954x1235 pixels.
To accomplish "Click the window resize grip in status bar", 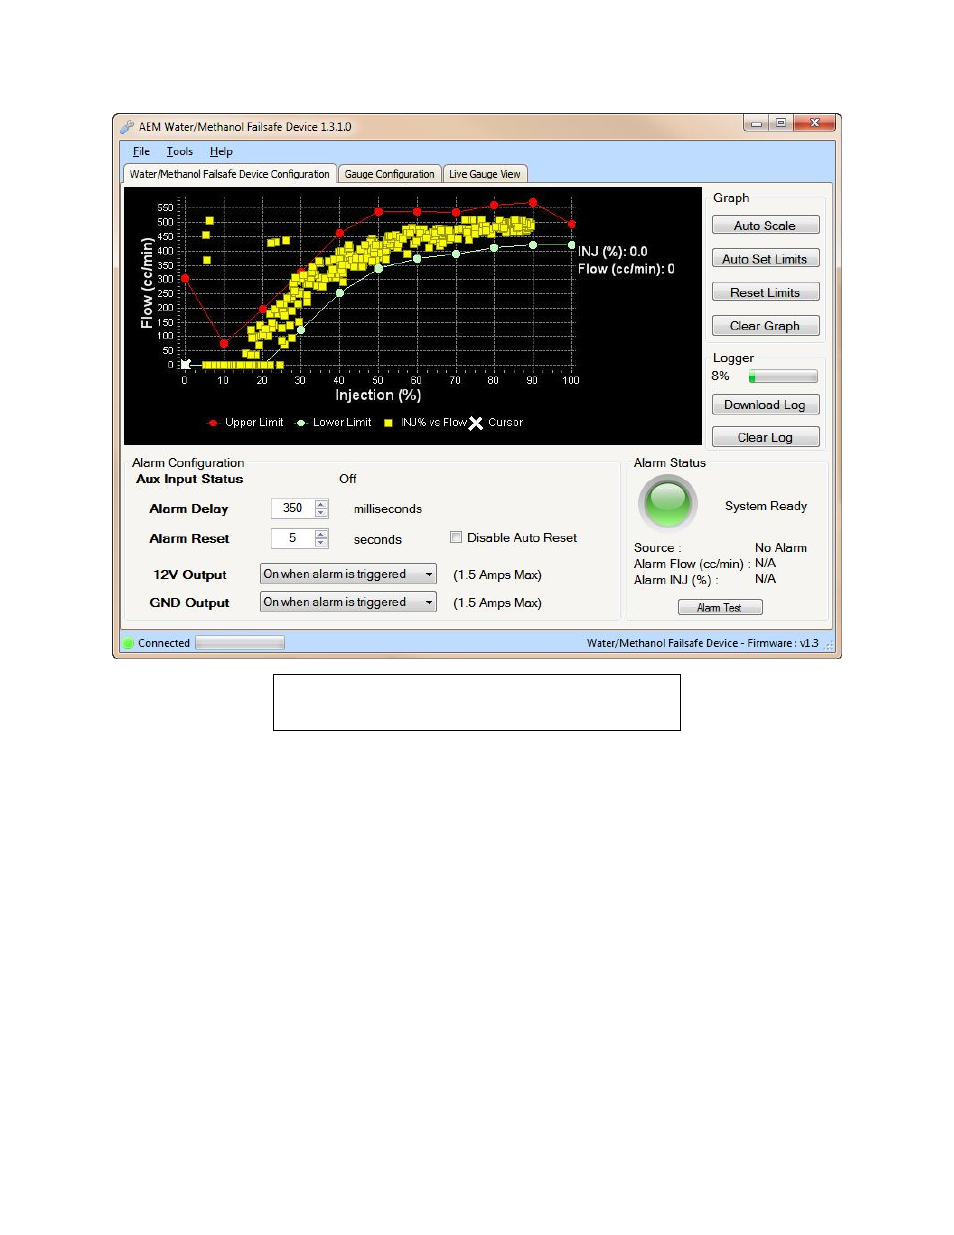I will pos(829,646).
